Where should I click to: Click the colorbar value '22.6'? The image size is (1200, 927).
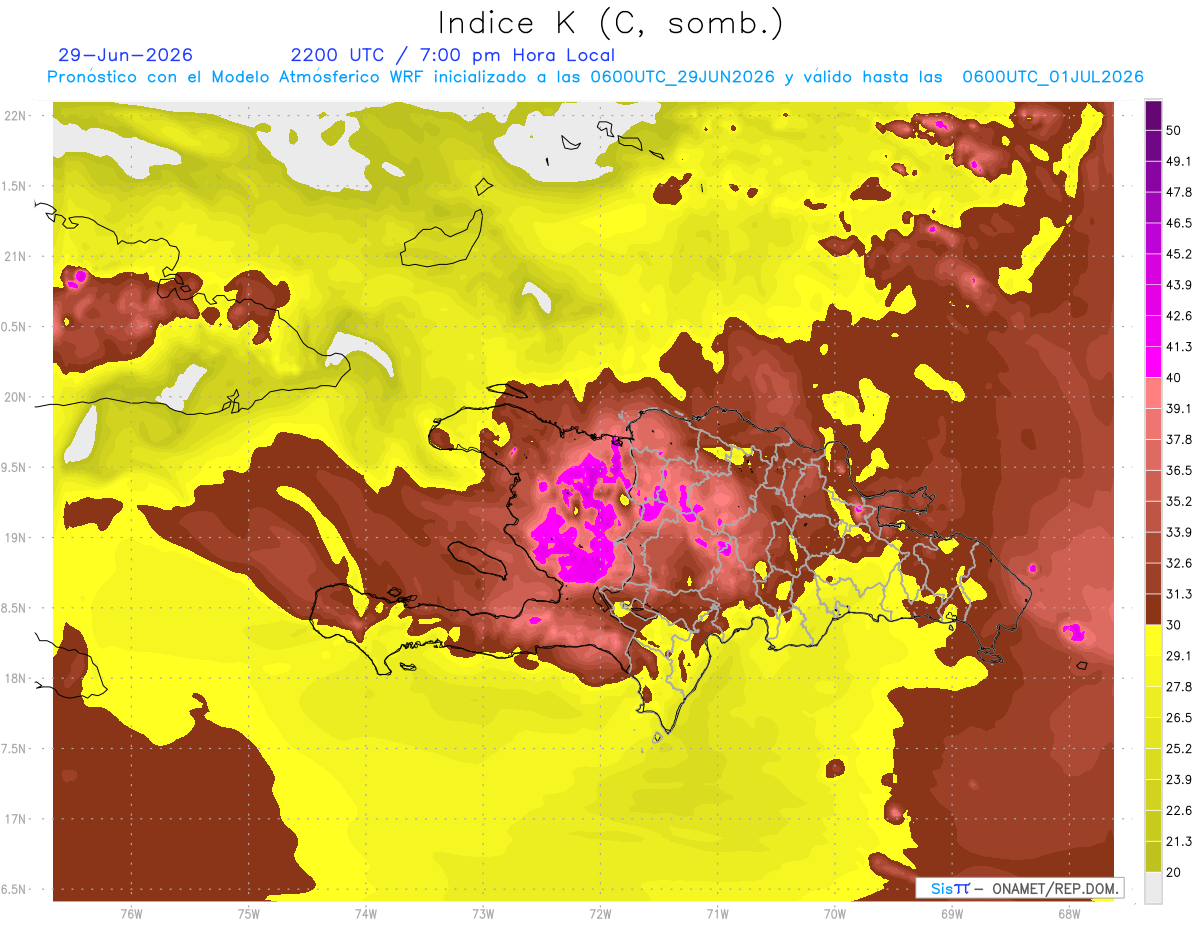(x=1179, y=810)
